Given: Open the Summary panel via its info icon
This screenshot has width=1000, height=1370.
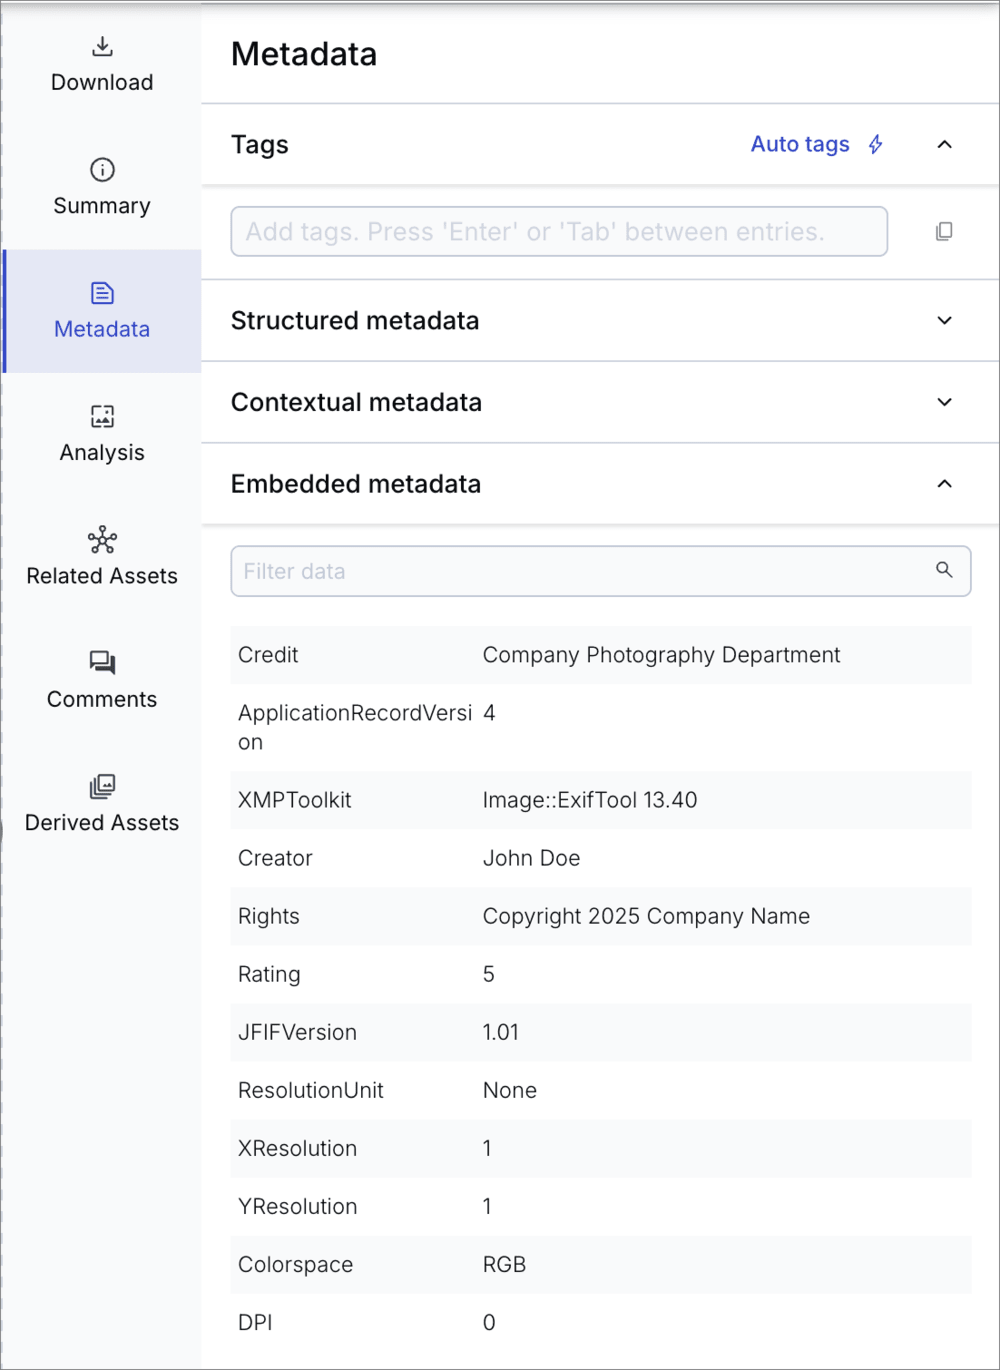Looking at the screenshot, I should coord(101,169).
